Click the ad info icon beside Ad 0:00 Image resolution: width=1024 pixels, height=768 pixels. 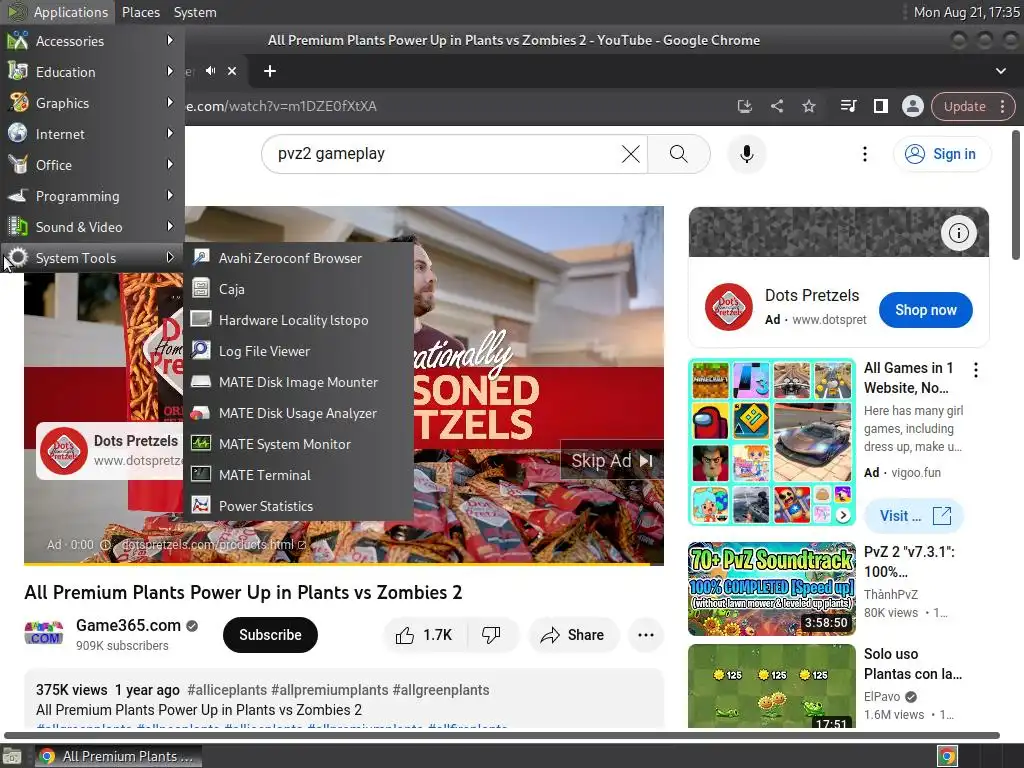pyautogui.click(x=104, y=545)
